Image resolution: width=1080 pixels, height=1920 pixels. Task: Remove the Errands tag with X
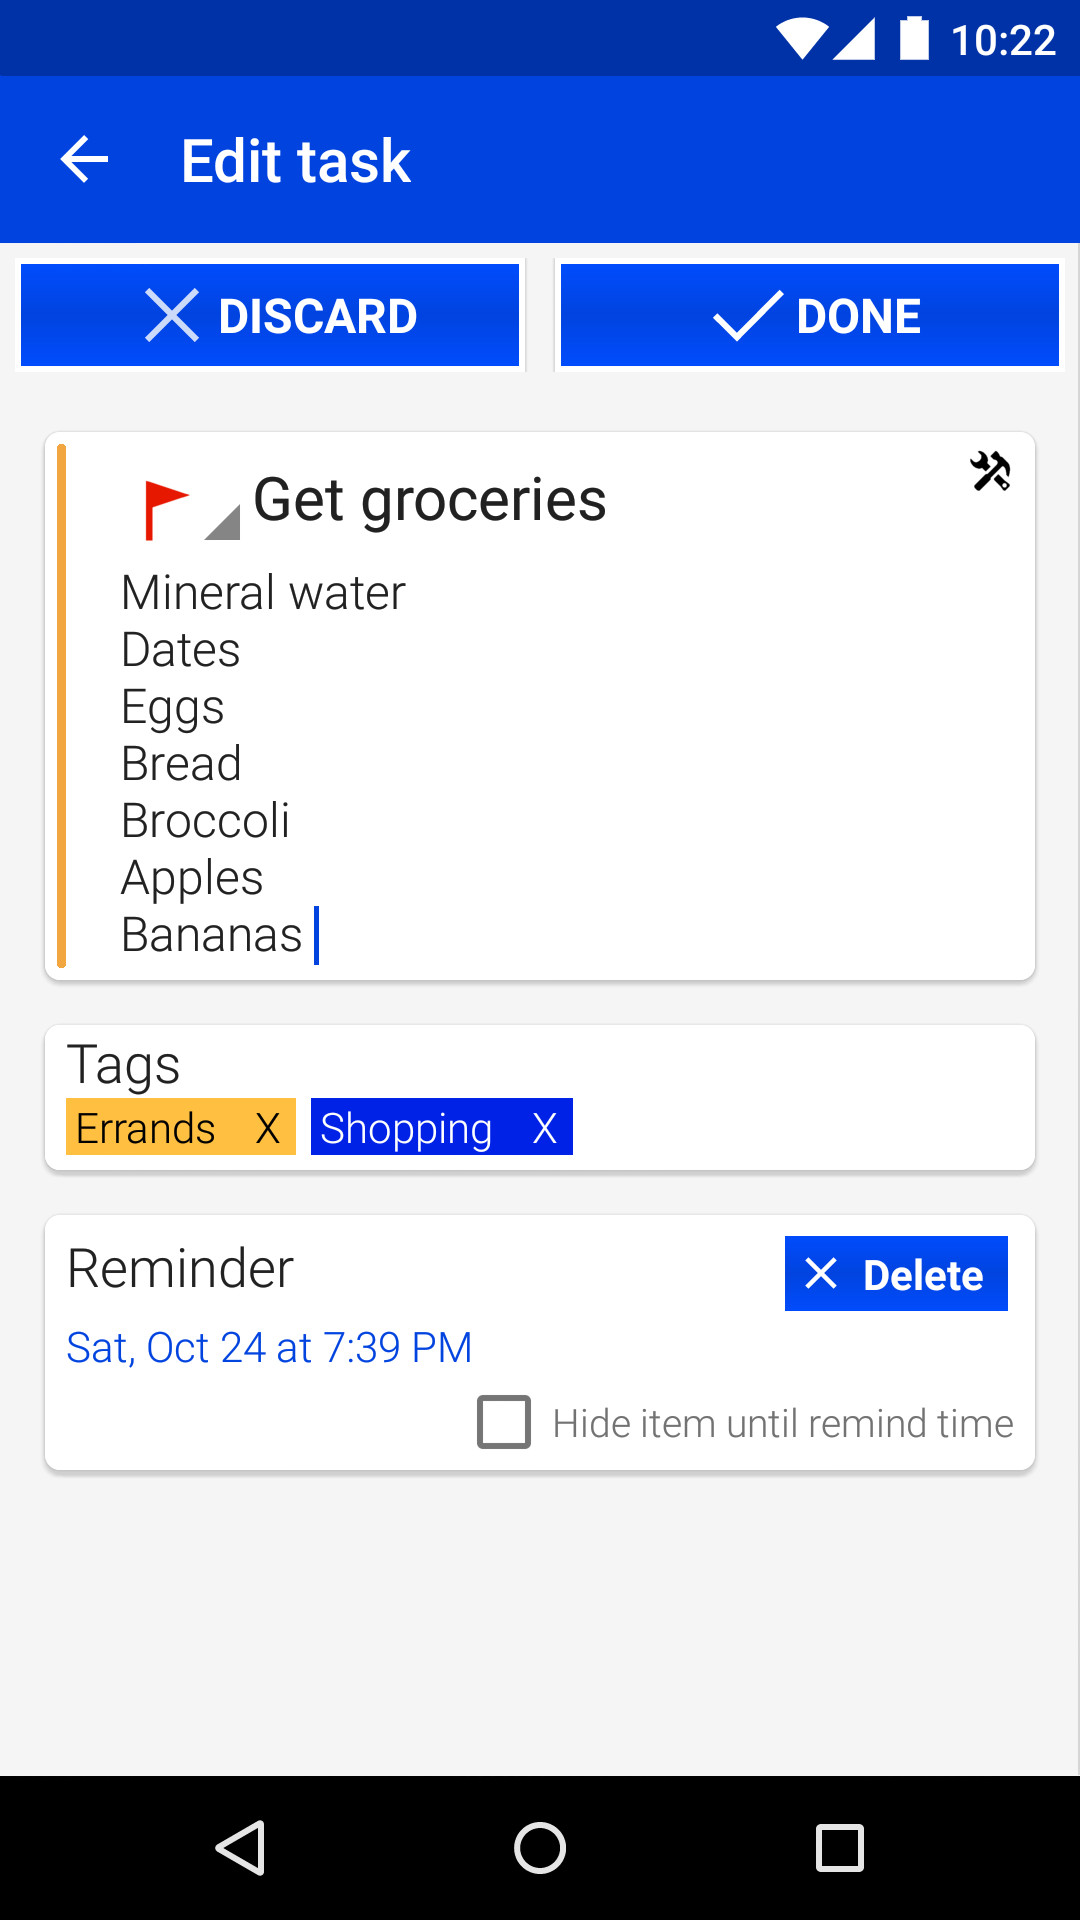267,1128
